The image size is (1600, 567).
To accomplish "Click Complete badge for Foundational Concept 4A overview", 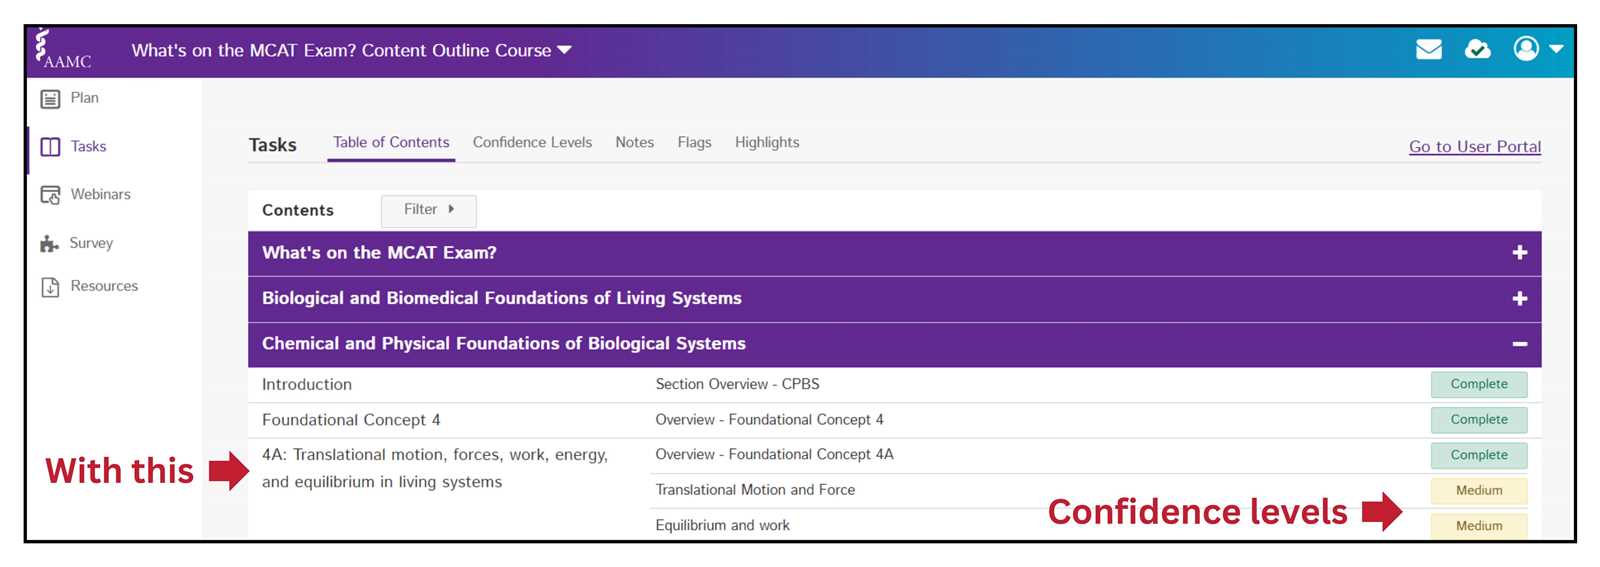I will click(1479, 455).
